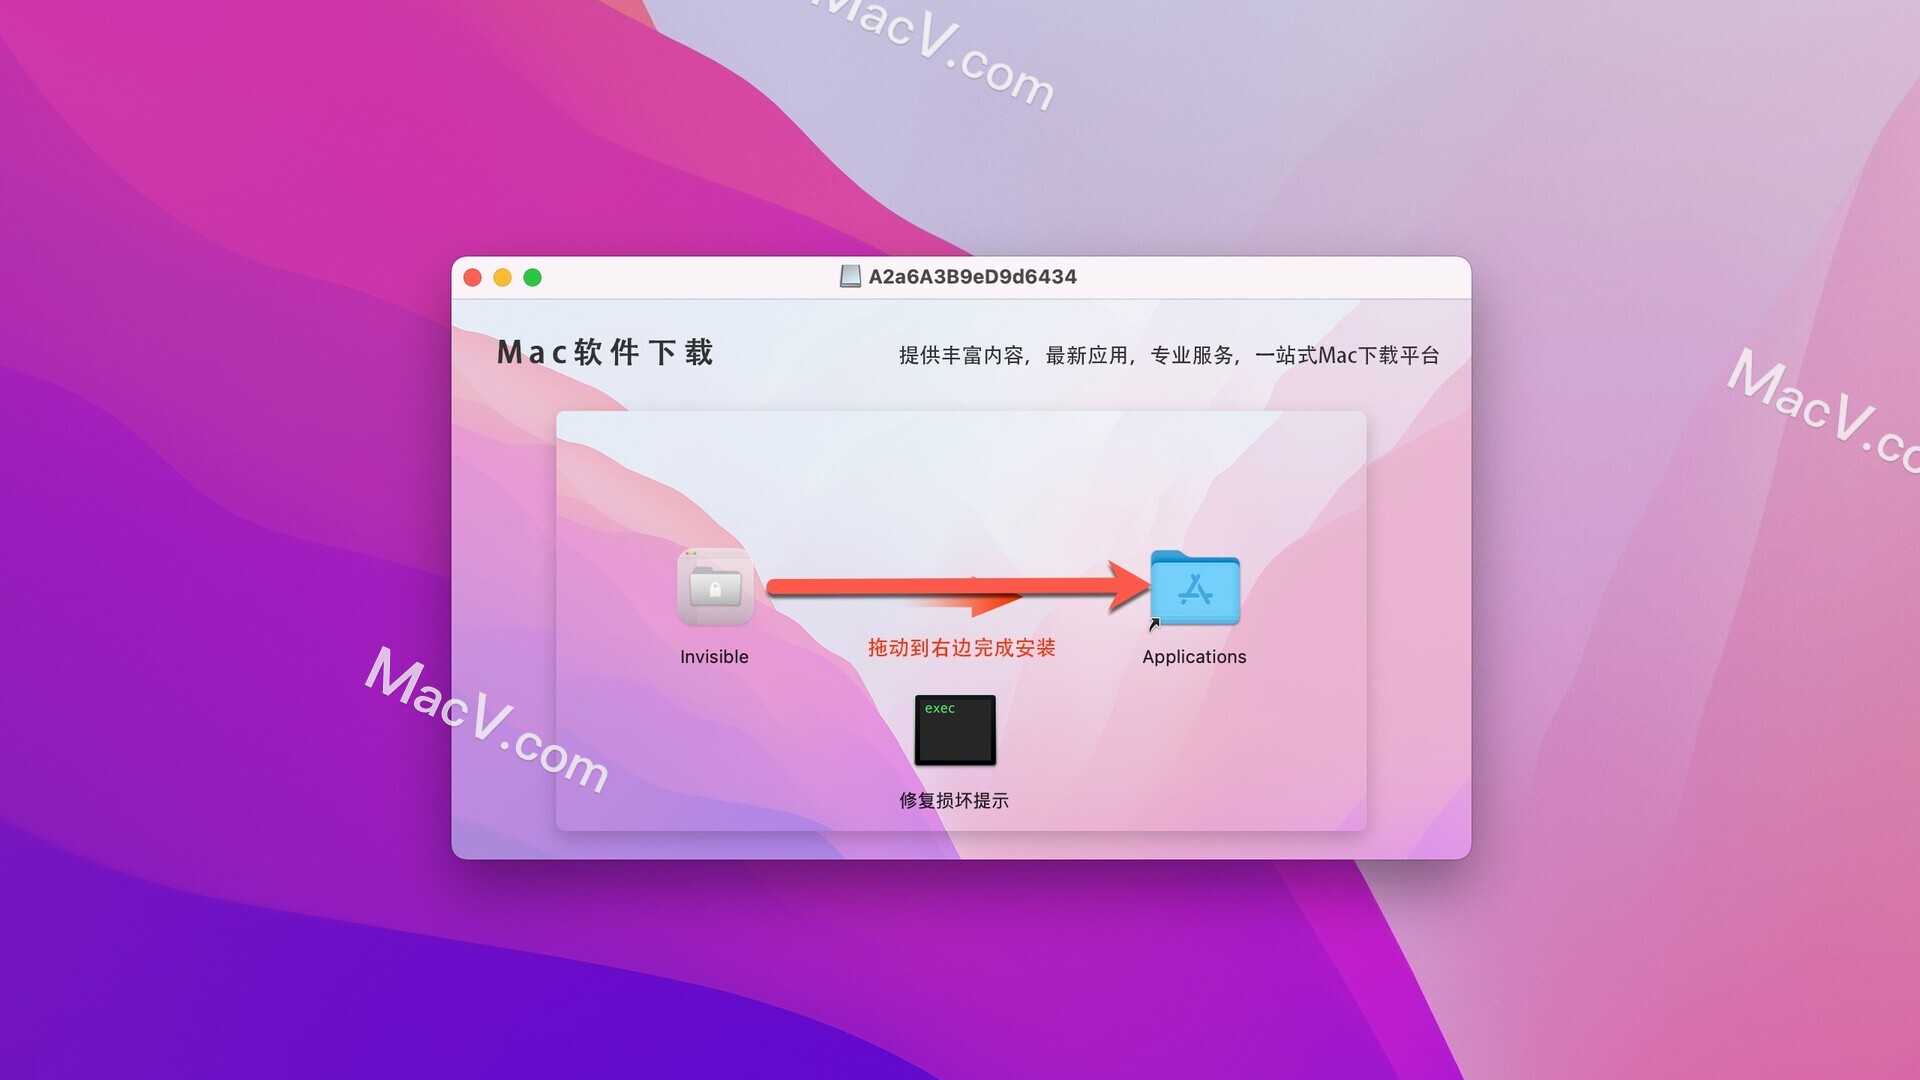The height and width of the screenshot is (1080, 1920).
Task: Click the A2a6A3B9eD9d6434 title bar
Action: pos(961,276)
